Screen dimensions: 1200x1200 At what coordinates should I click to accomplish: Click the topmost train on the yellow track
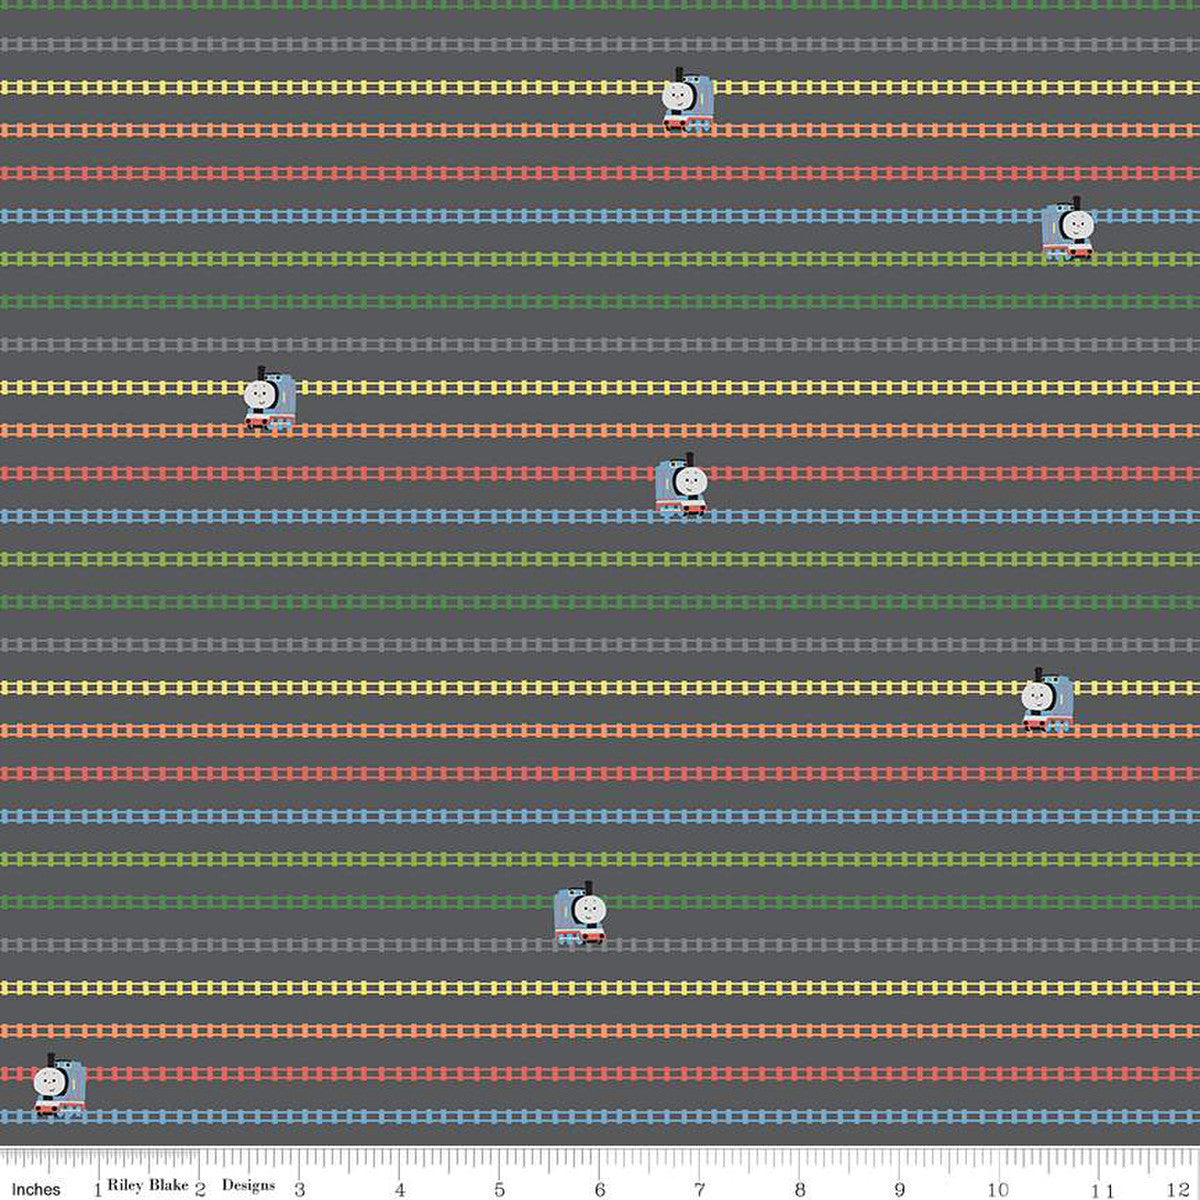click(688, 101)
